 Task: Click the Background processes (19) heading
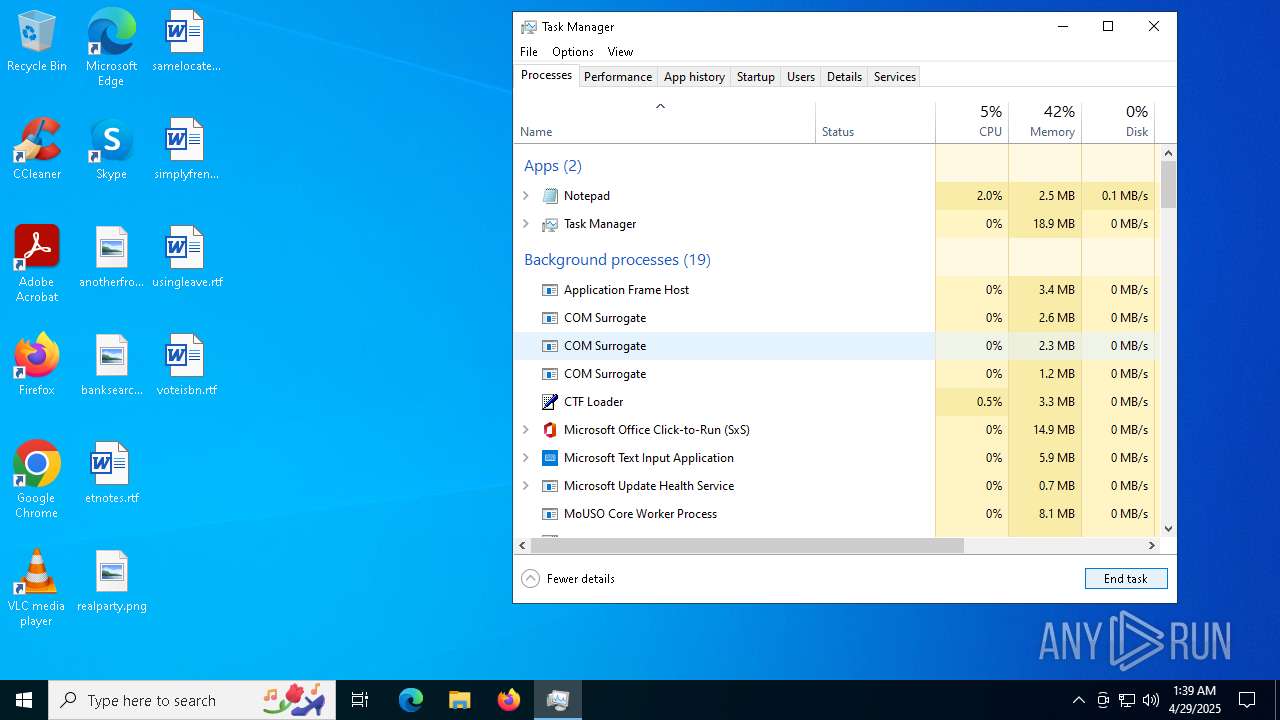[x=617, y=260]
